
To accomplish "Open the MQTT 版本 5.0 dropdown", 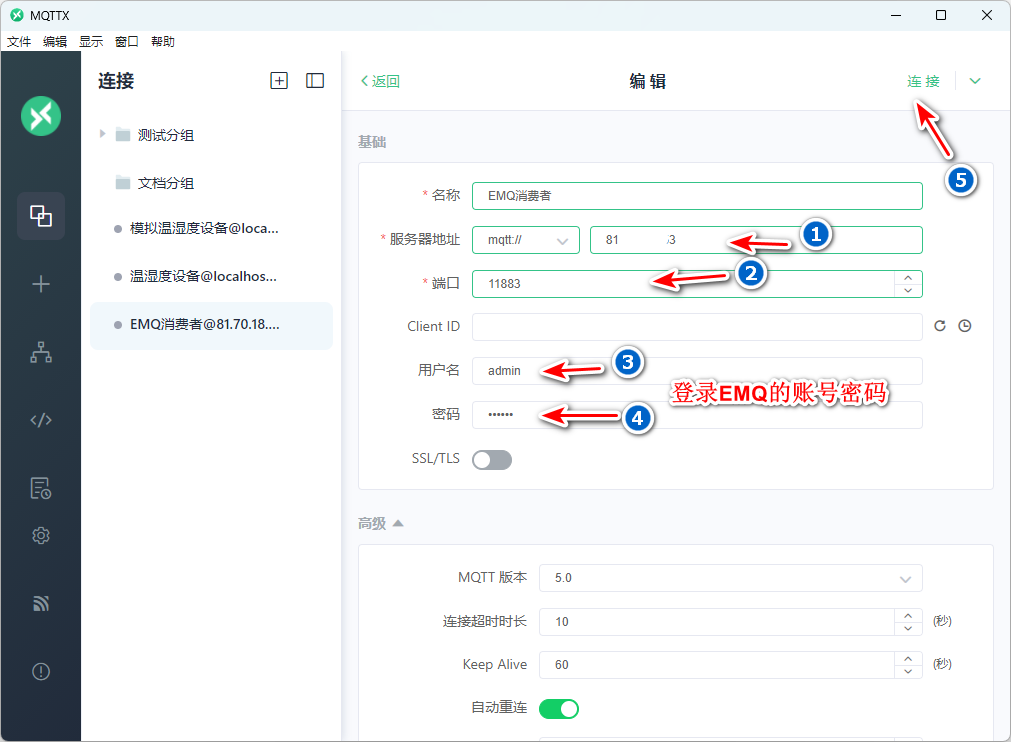I will pyautogui.click(x=730, y=578).
